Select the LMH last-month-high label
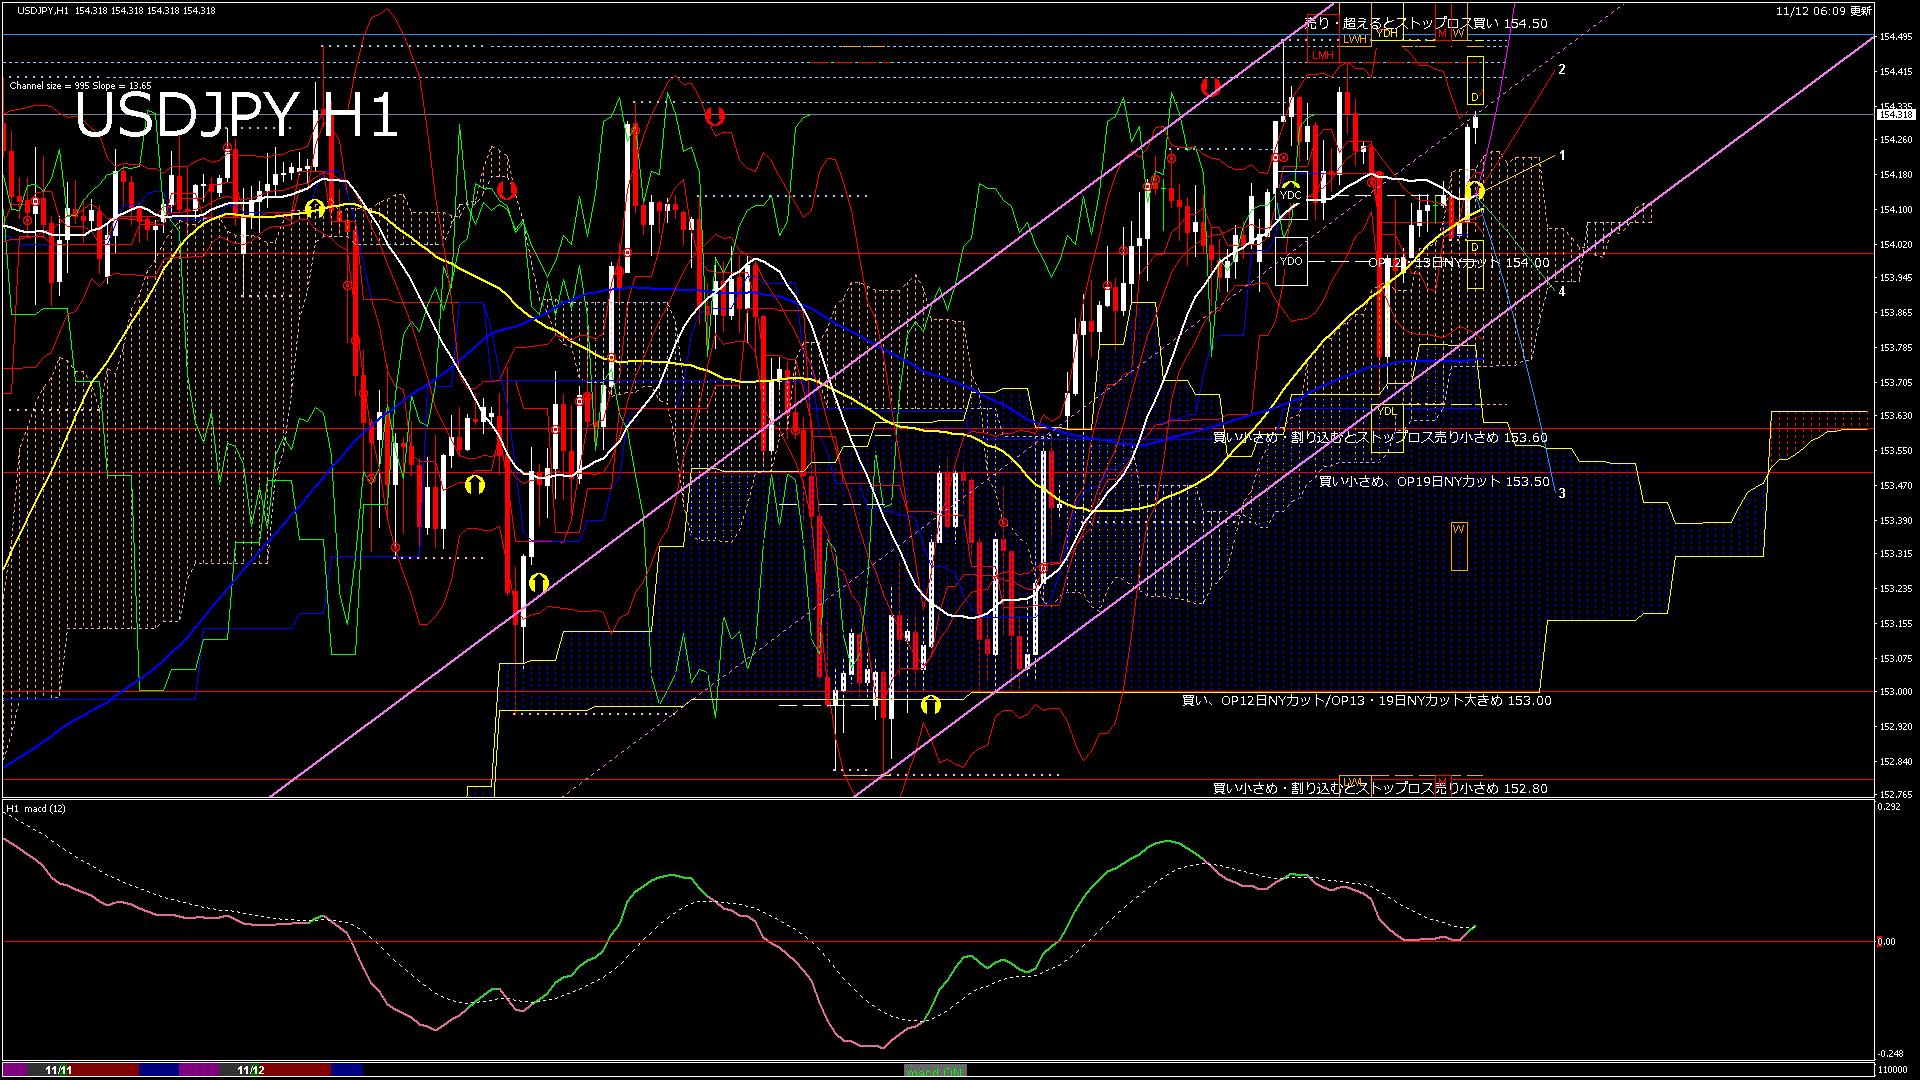The width and height of the screenshot is (1920, 1080). click(x=1322, y=55)
